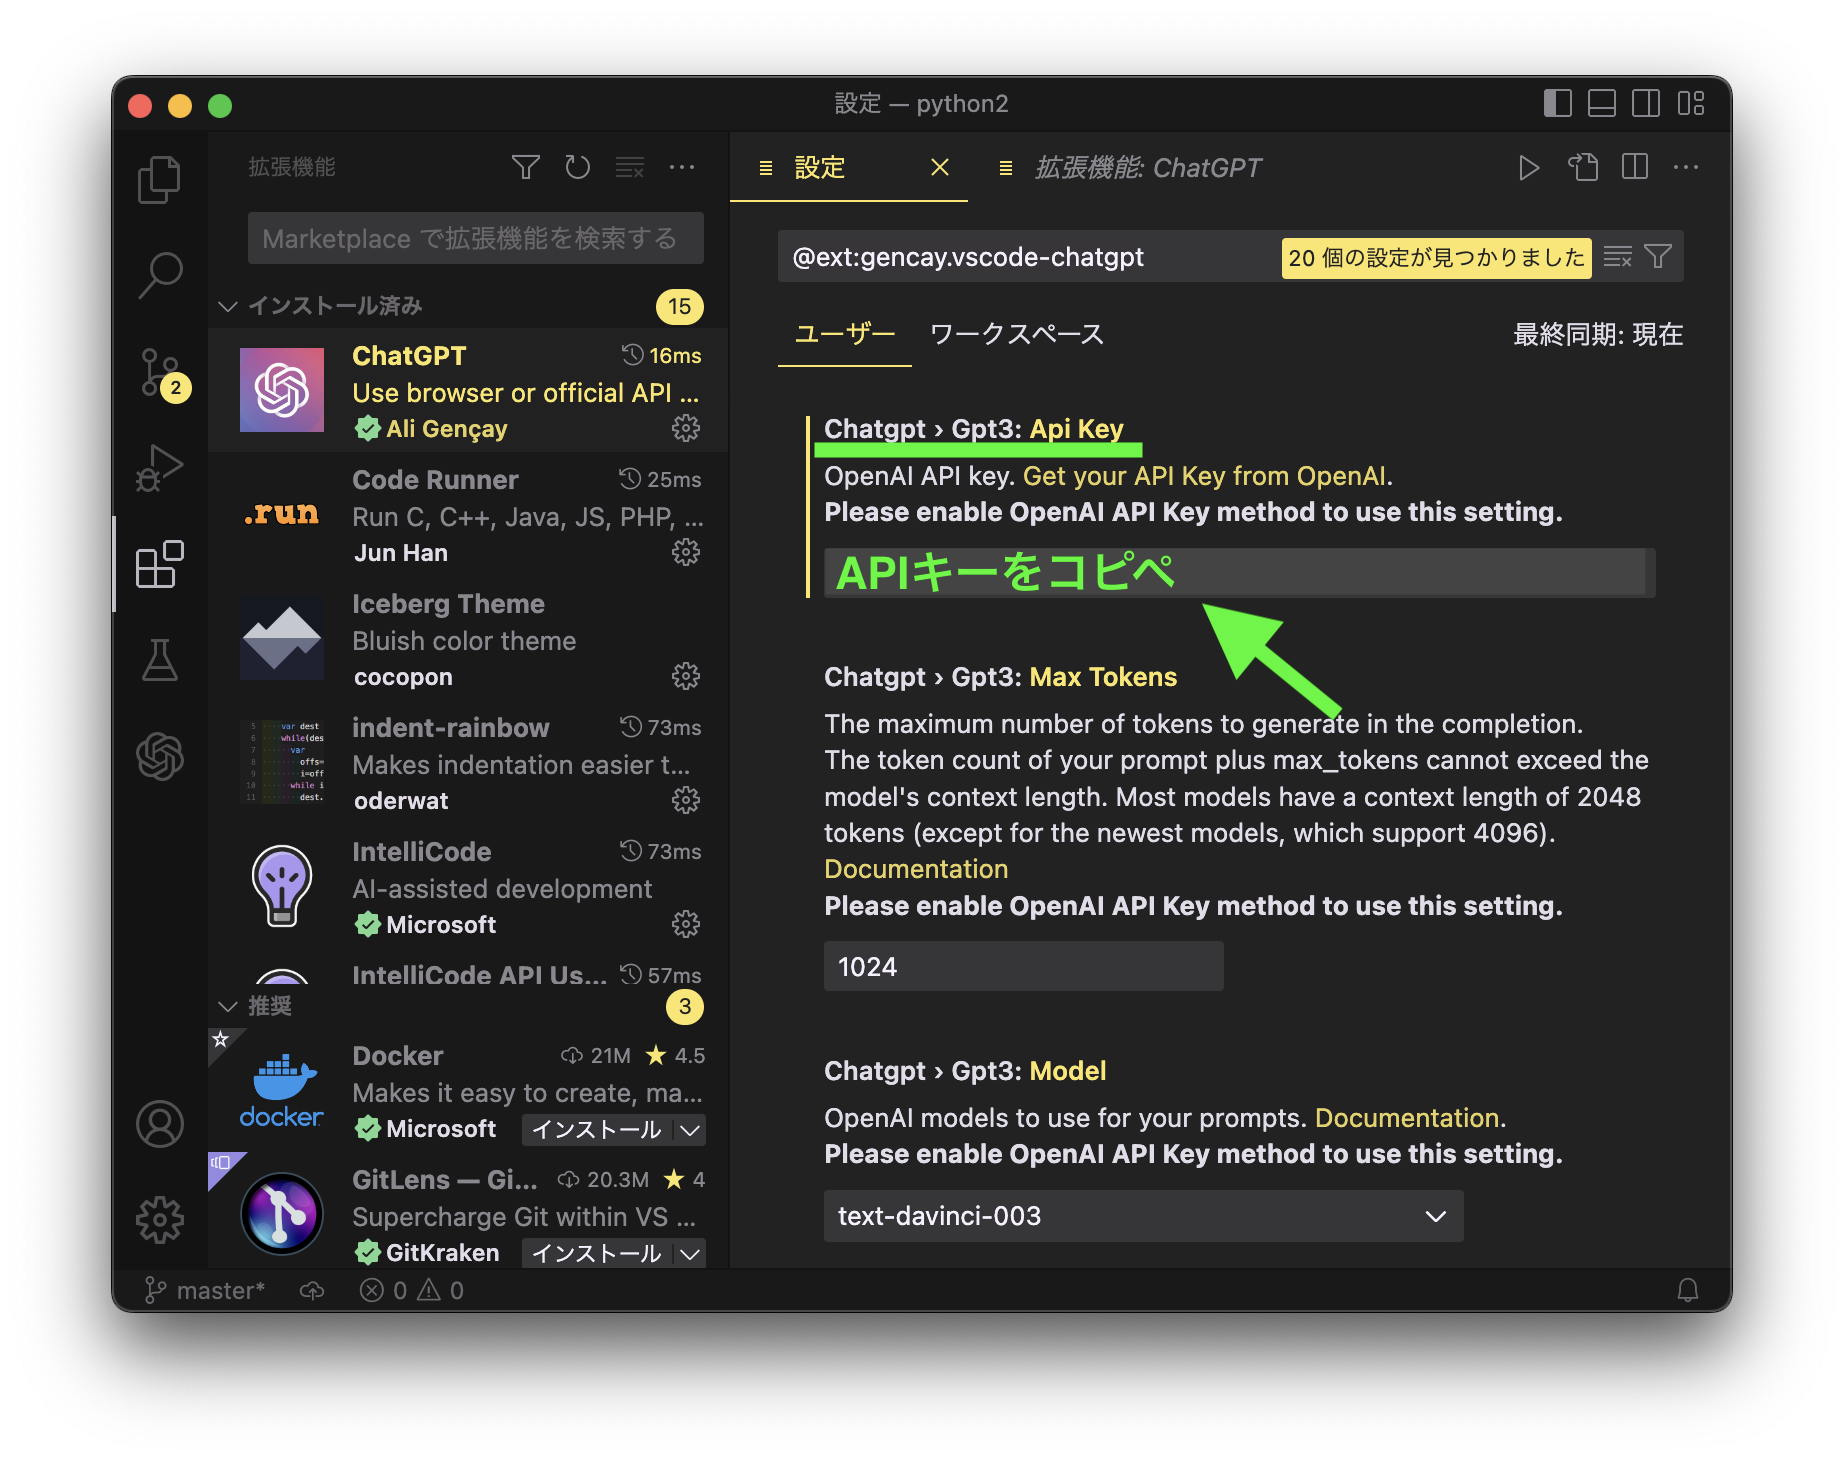Collapse the recommended extensions section
1844x1460 pixels.
(228, 1006)
